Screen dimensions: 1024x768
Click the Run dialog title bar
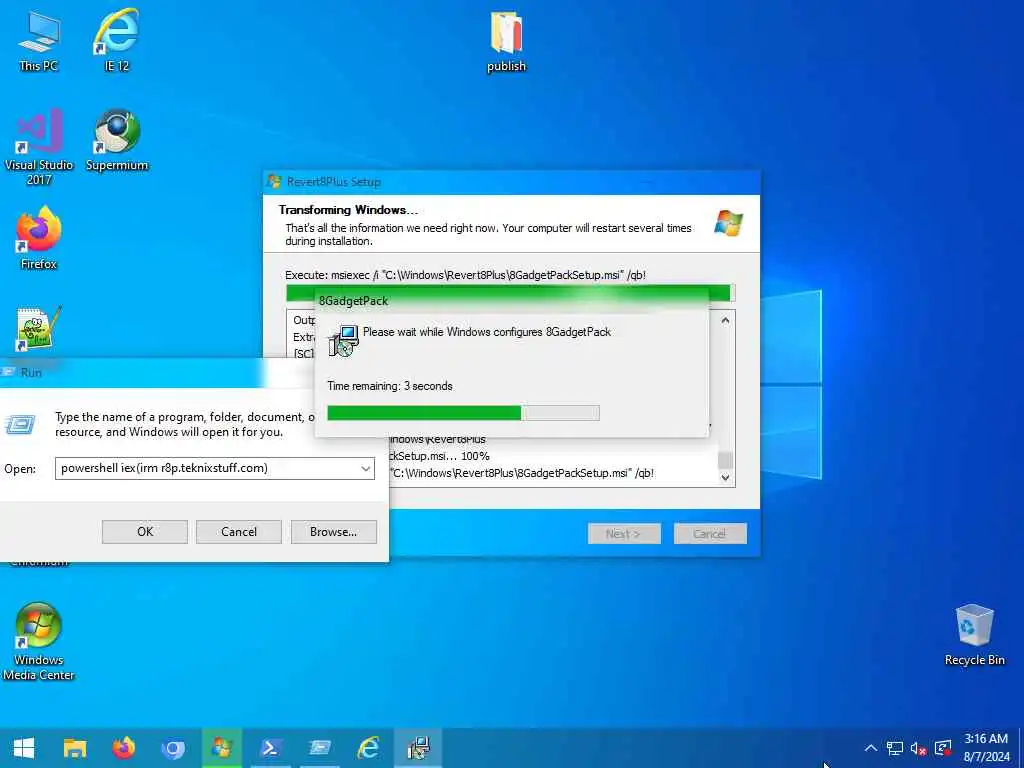(x=157, y=372)
